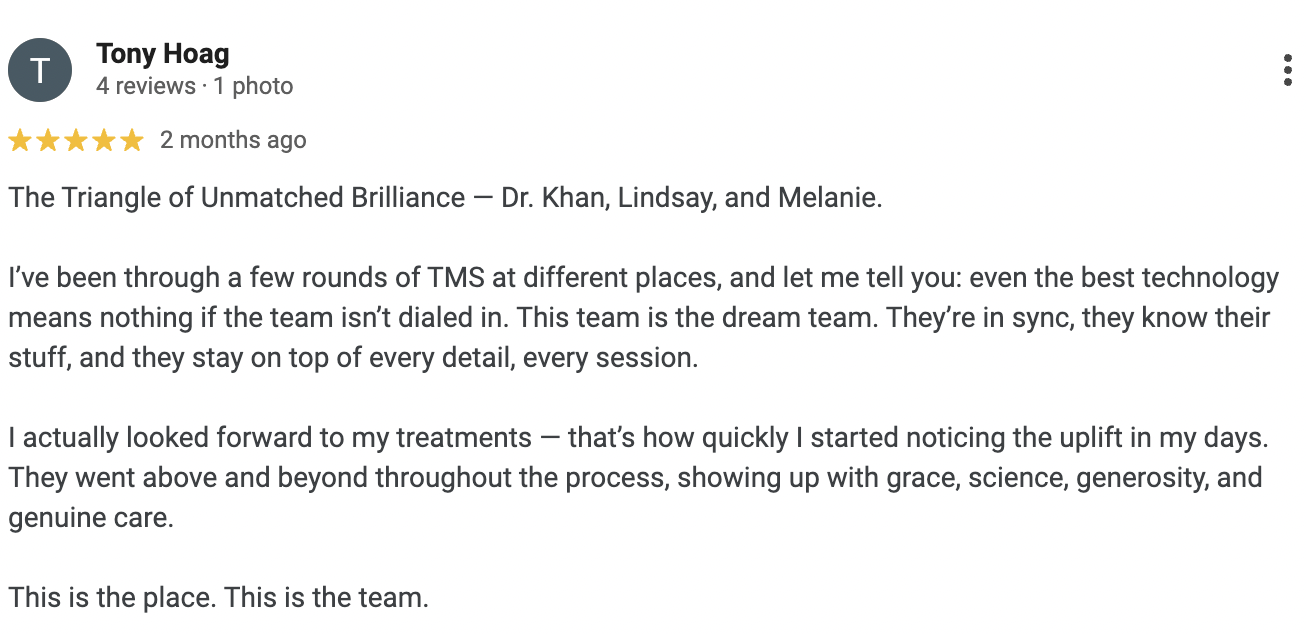Click Tony Hoag's round avatar icon
Image resolution: width=1306 pixels, height=634 pixels.
(40, 70)
